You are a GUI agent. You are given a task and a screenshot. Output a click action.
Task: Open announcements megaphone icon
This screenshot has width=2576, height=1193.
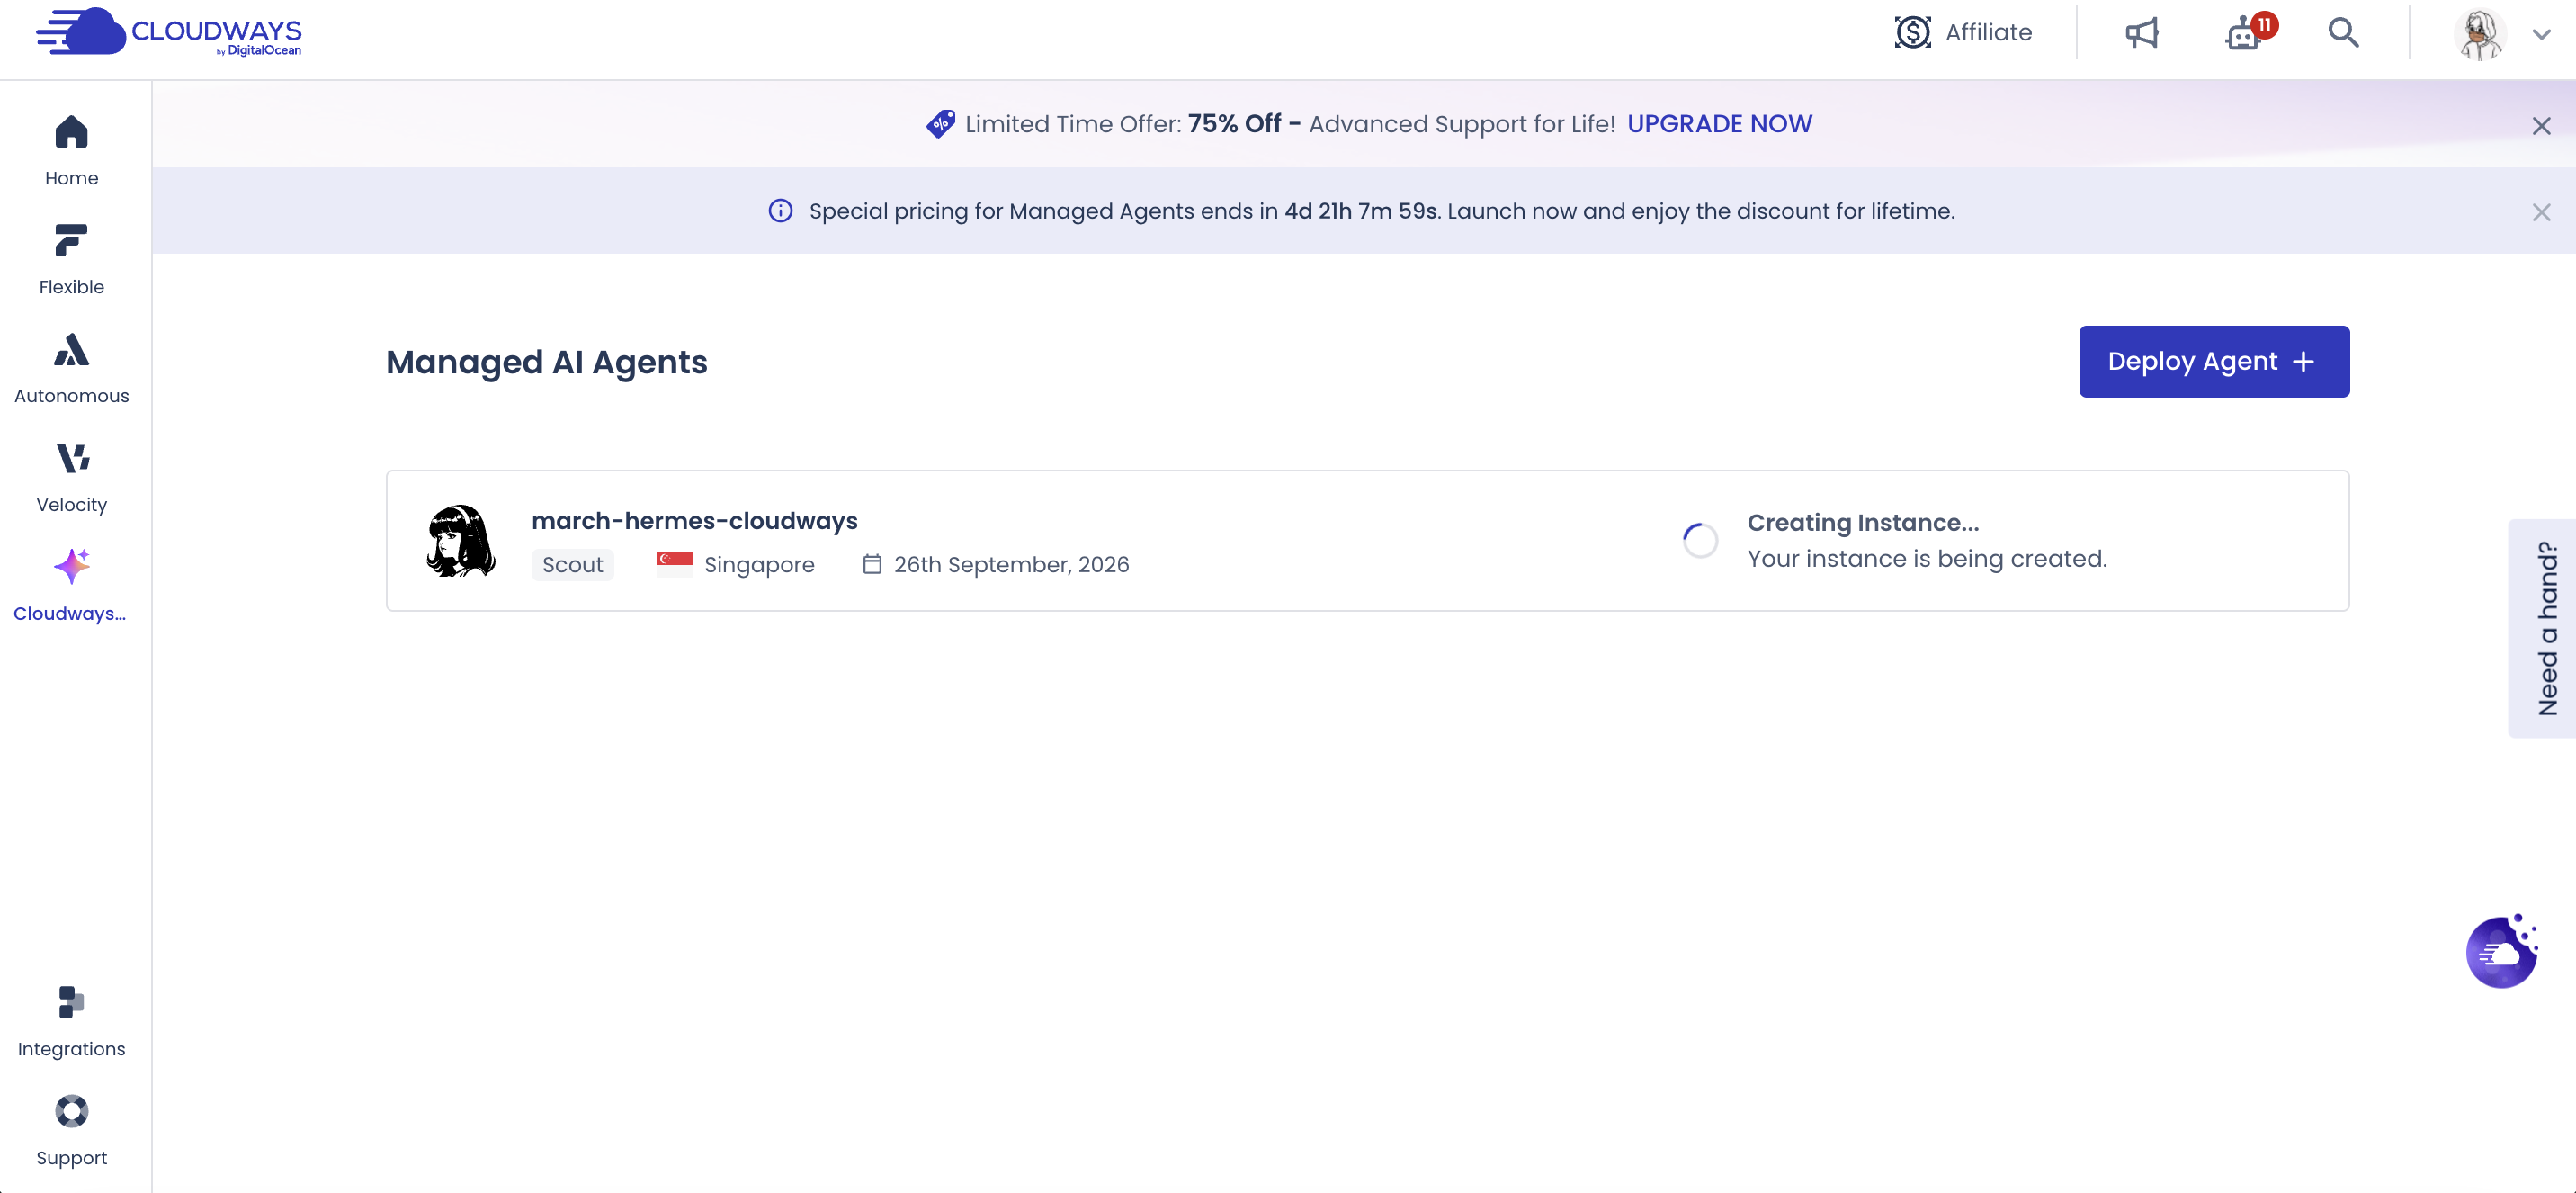point(2141,32)
